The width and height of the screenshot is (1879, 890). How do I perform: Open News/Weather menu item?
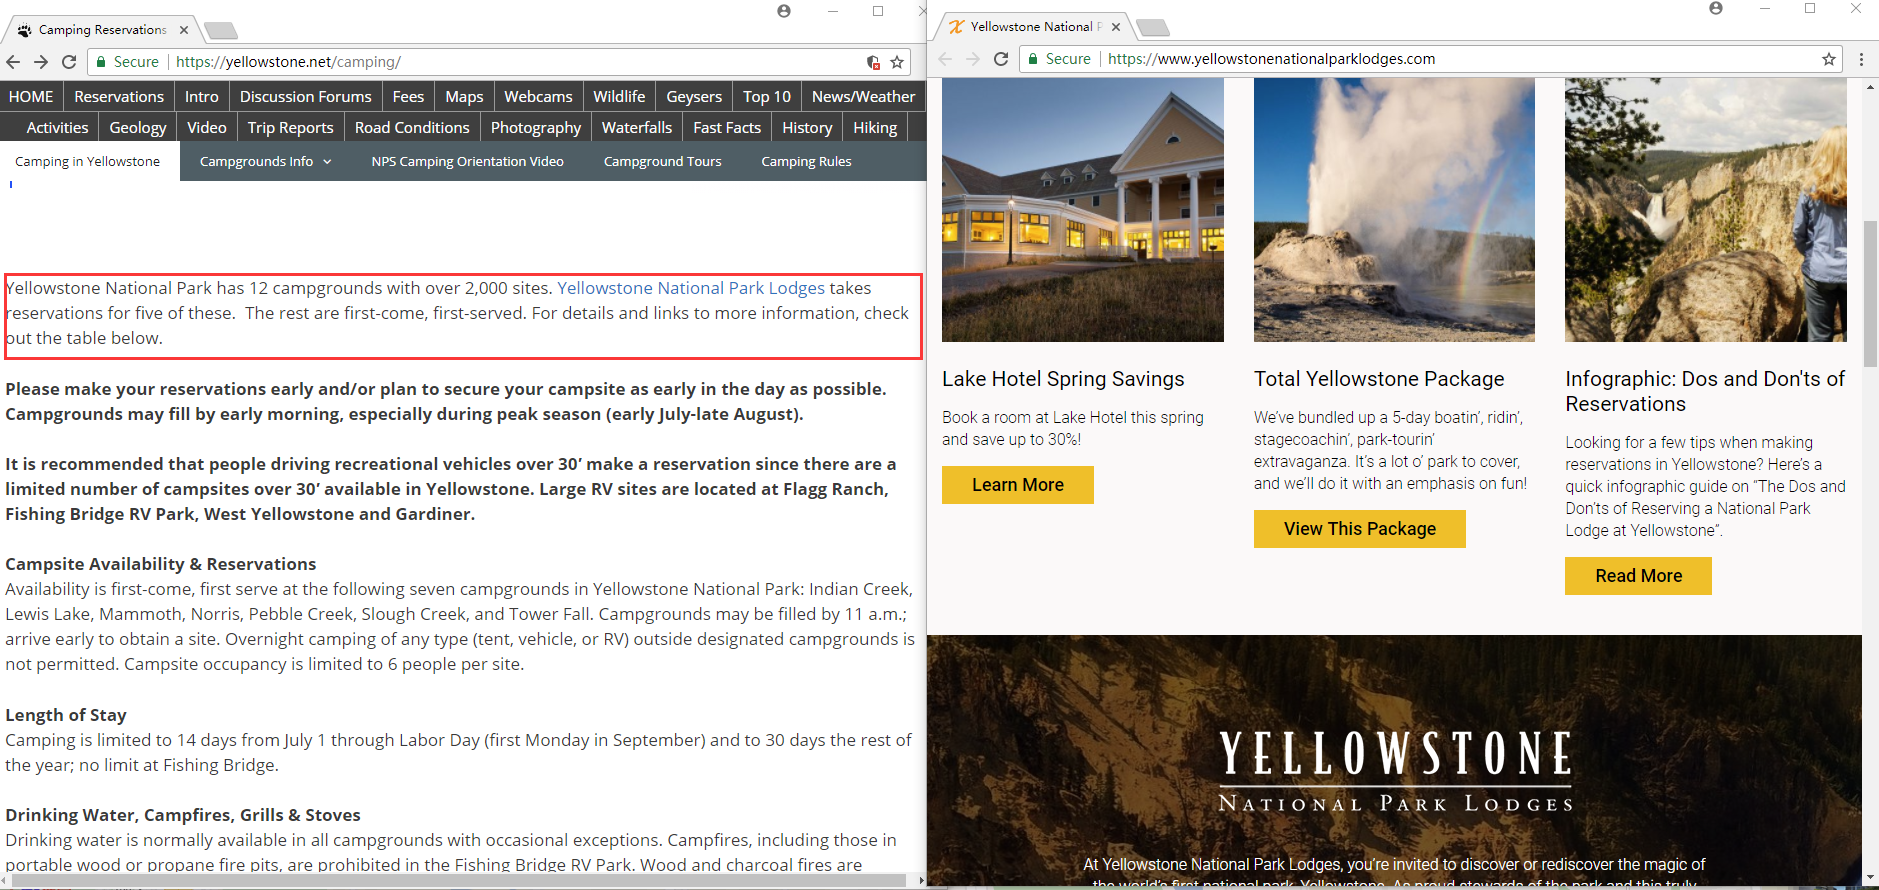click(863, 97)
